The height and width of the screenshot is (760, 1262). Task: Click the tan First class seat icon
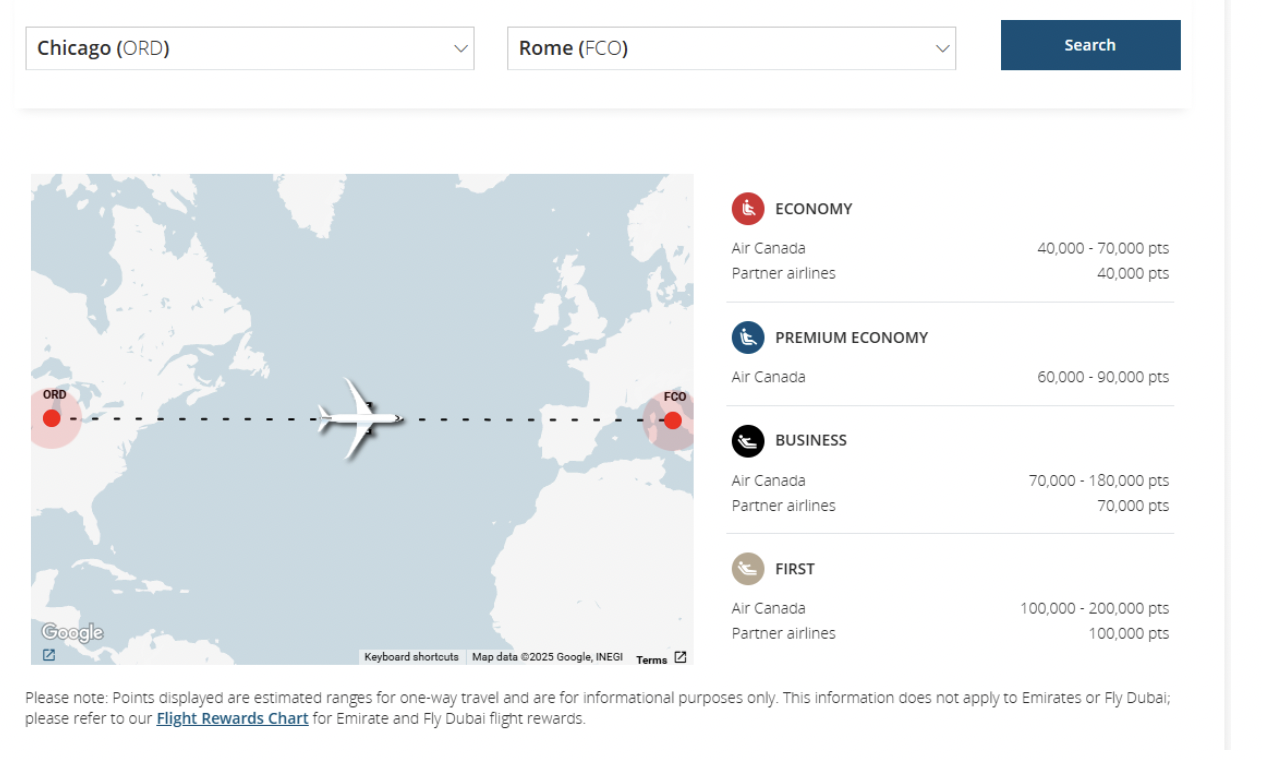click(x=747, y=569)
